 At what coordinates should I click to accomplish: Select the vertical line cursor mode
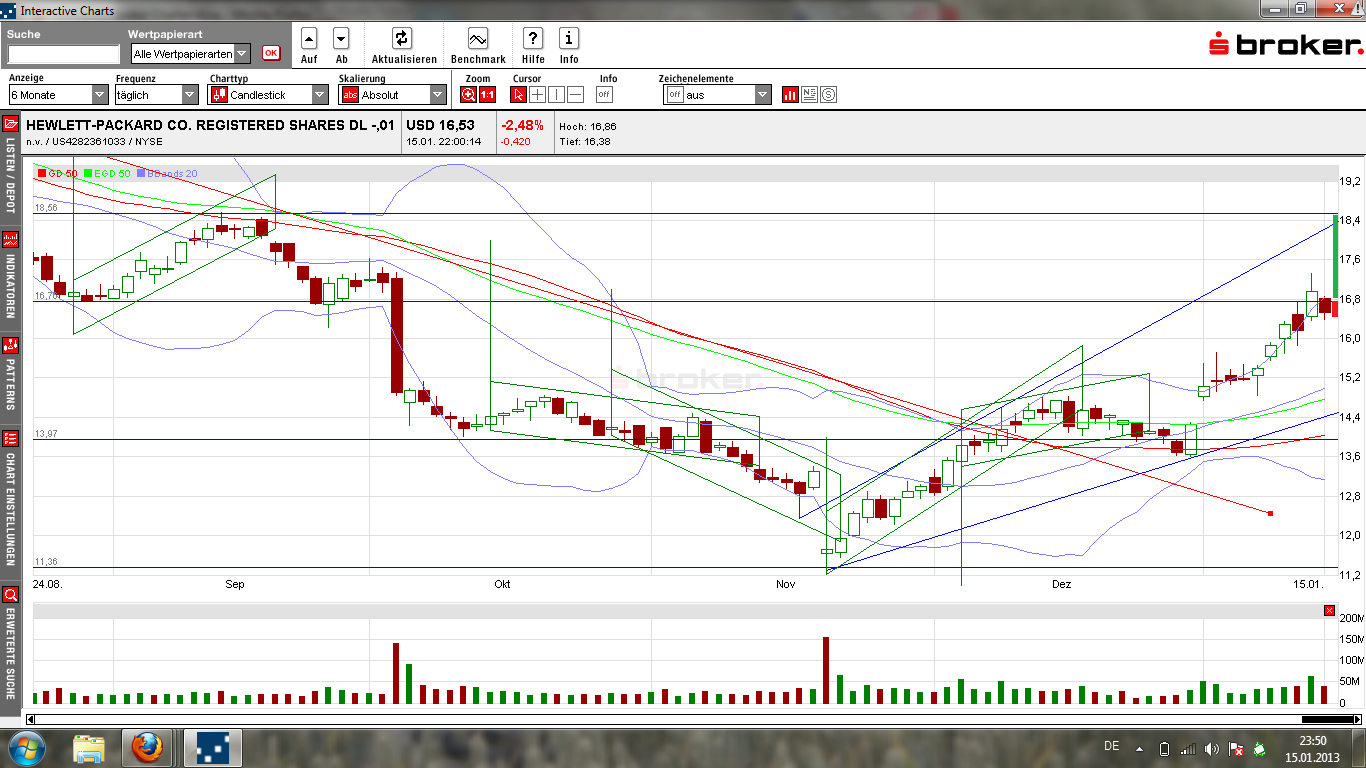556,95
